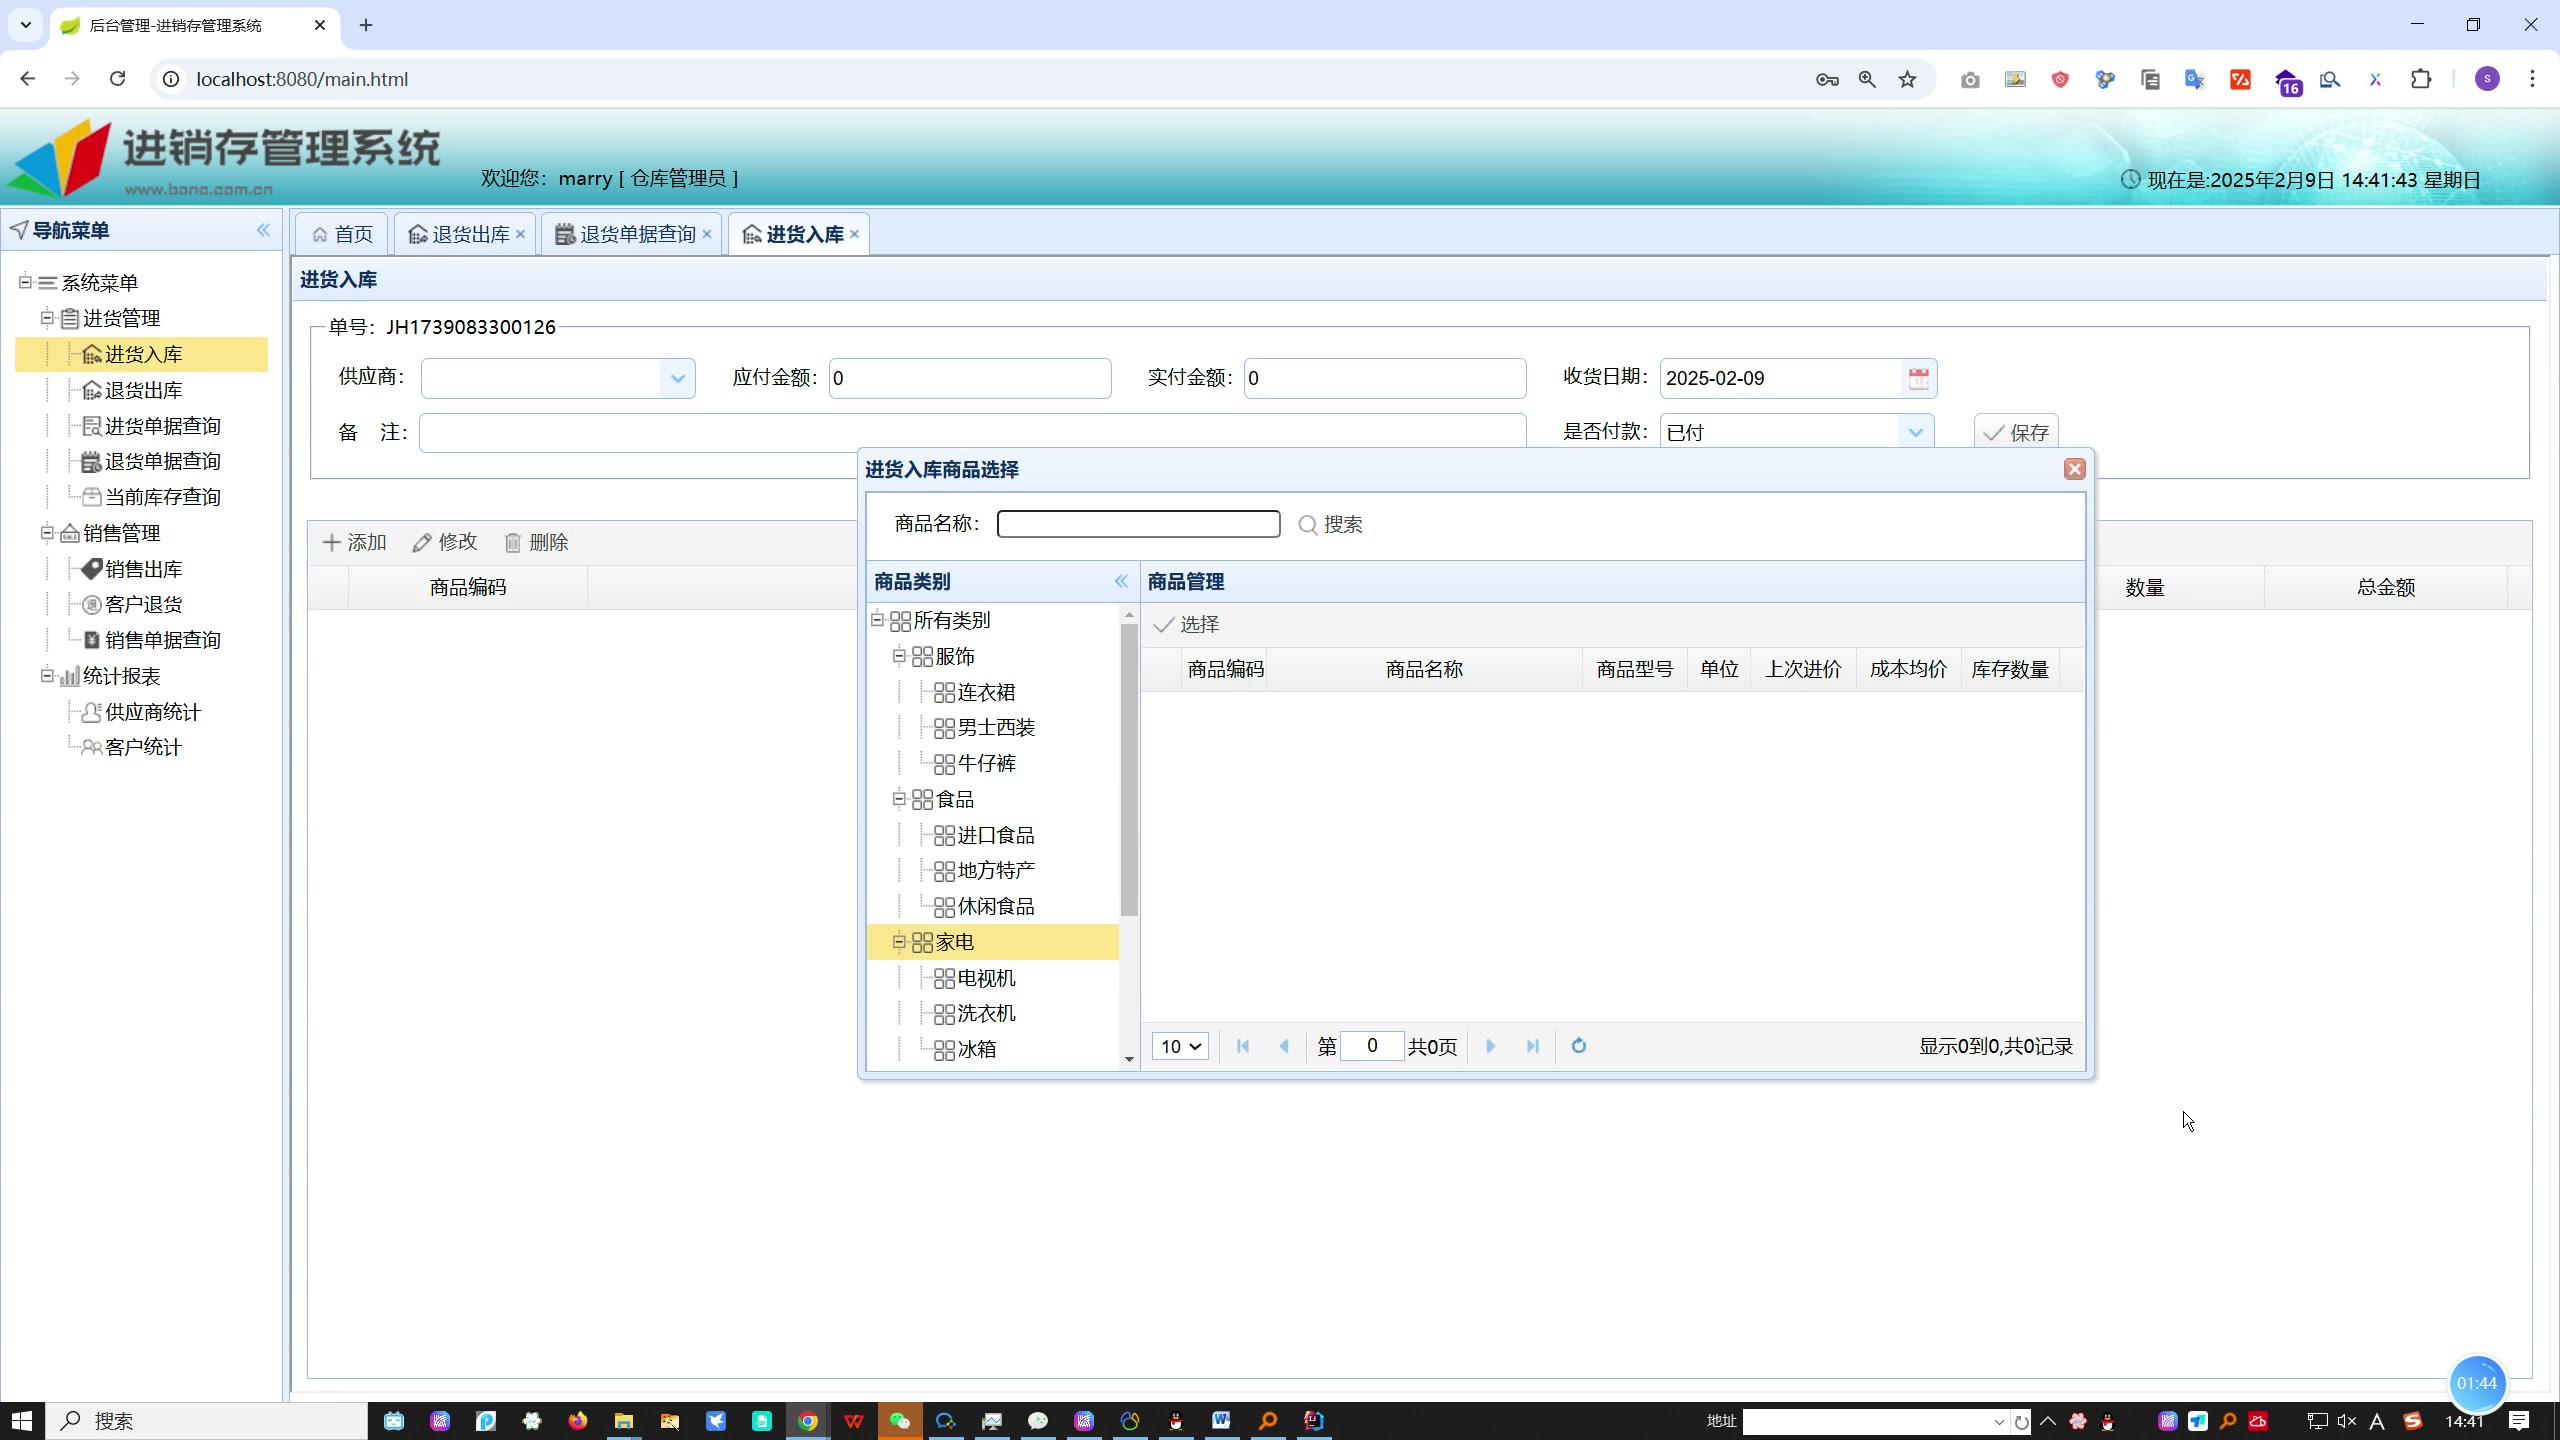Image resolution: width=2560 pixels, height=1440 pixels.
Task: Click the page number field
Action: (x=1372, y=1046)
